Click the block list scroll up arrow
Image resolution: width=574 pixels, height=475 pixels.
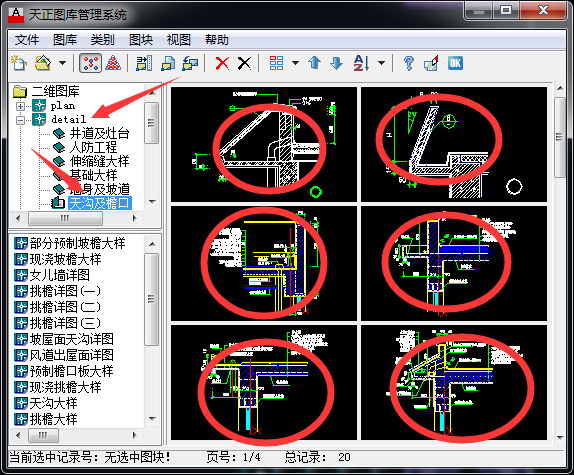152,244
